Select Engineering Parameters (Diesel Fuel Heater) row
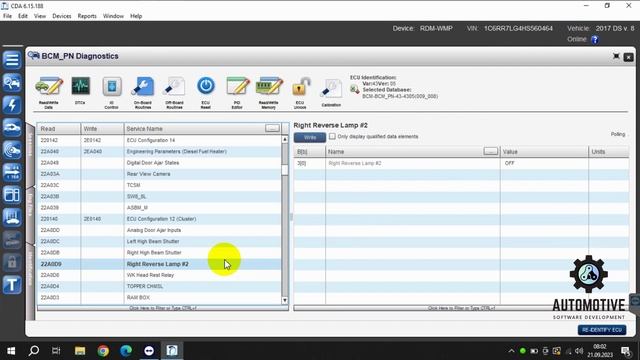This screenshot has width=640, height=360. coord(159,151)
